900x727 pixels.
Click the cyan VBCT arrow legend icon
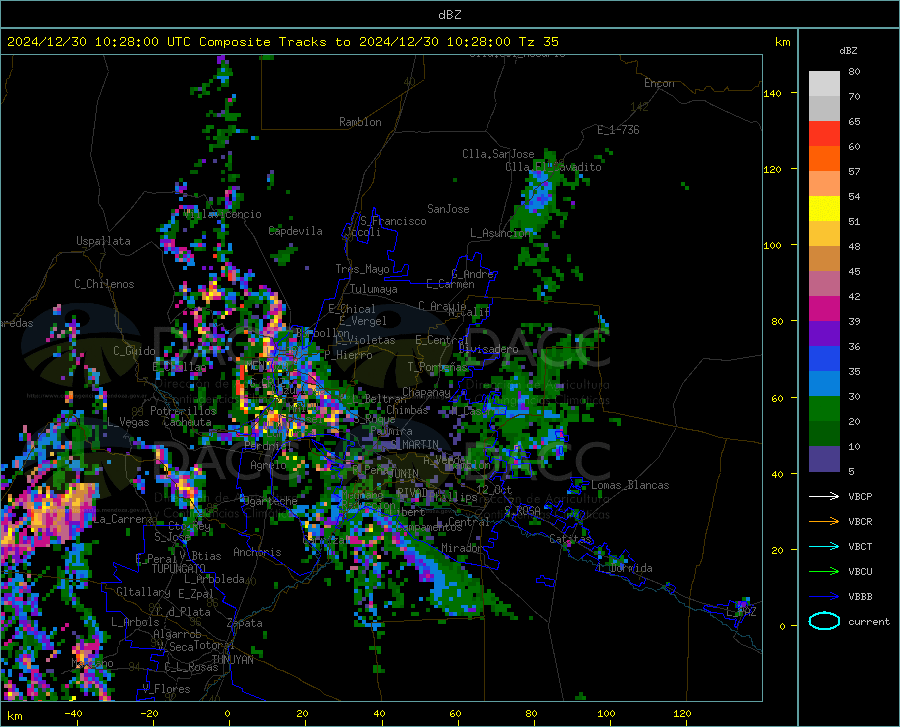(x=824, y=546)
